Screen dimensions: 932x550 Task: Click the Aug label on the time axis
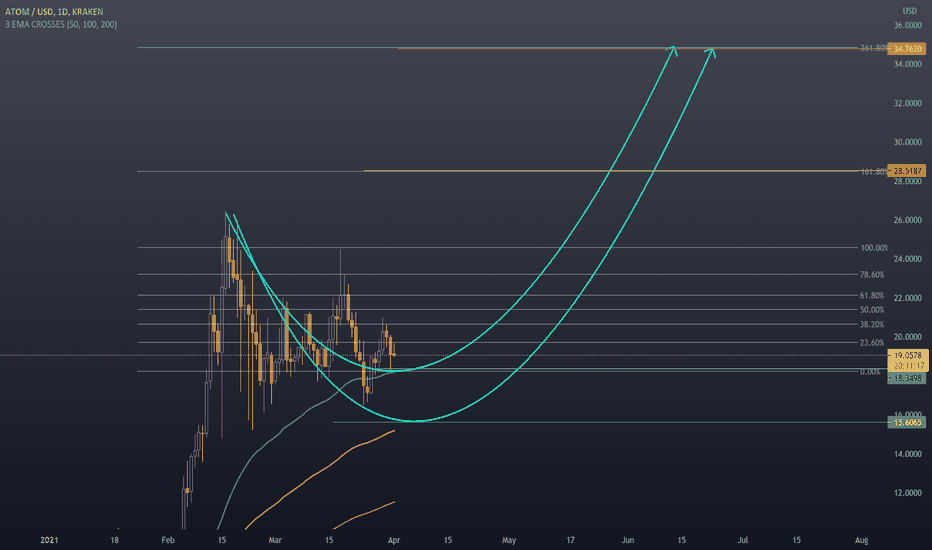click(861, 540)
